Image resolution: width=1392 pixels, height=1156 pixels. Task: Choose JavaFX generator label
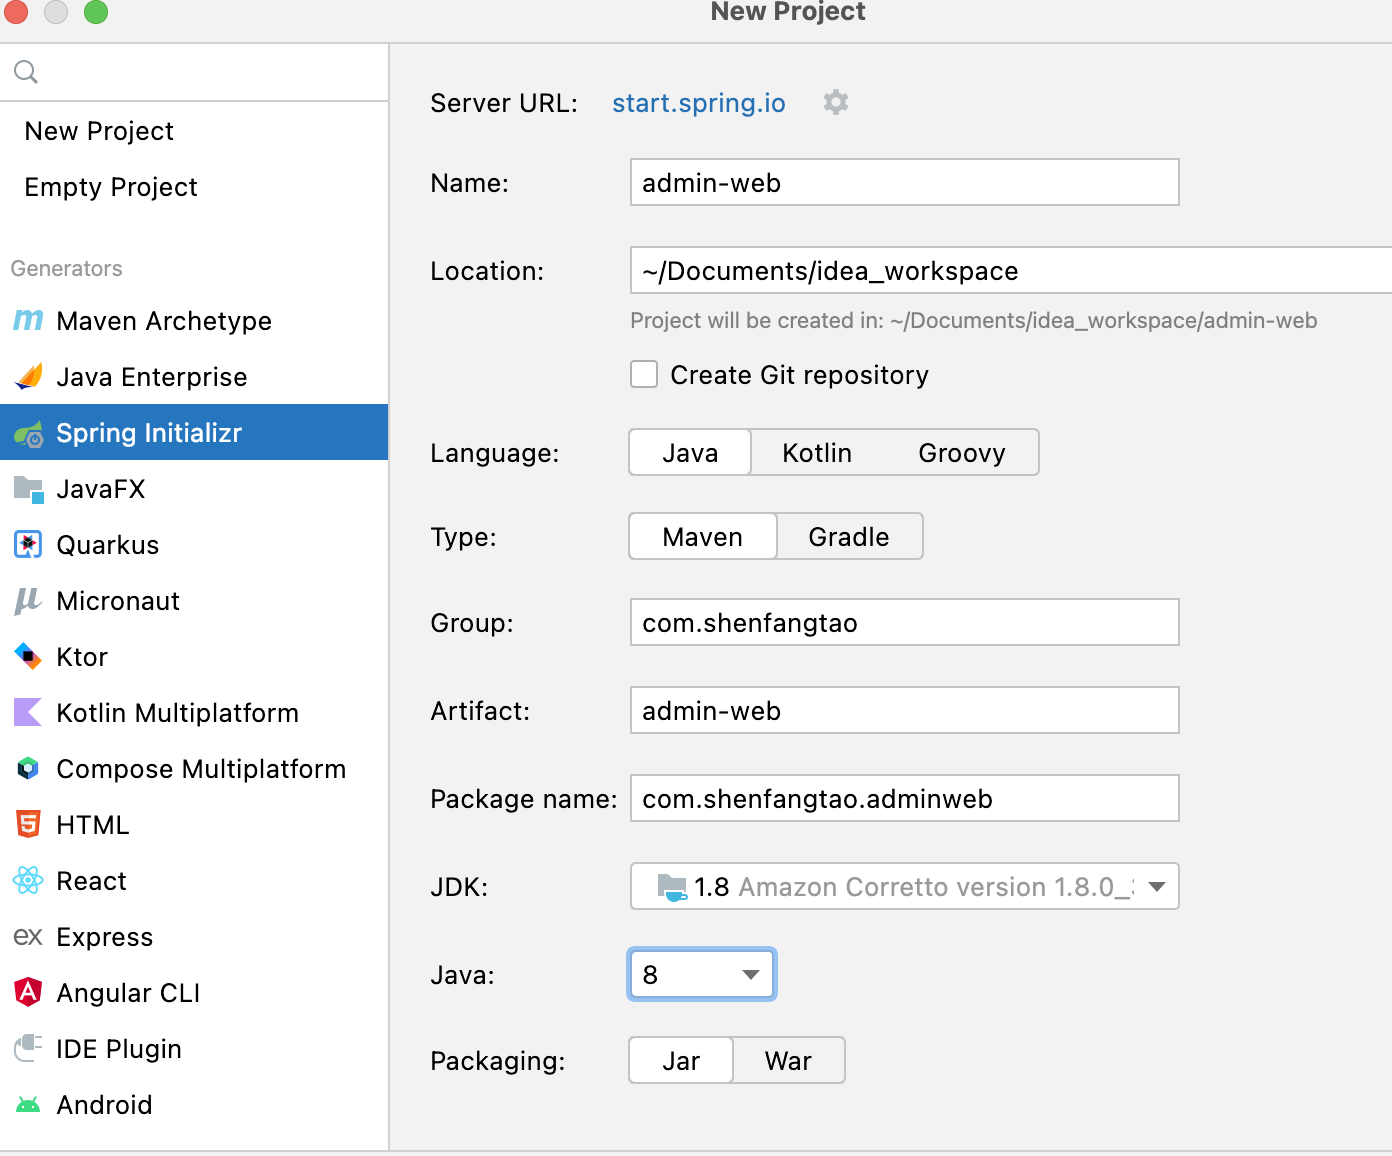(101, 489)
